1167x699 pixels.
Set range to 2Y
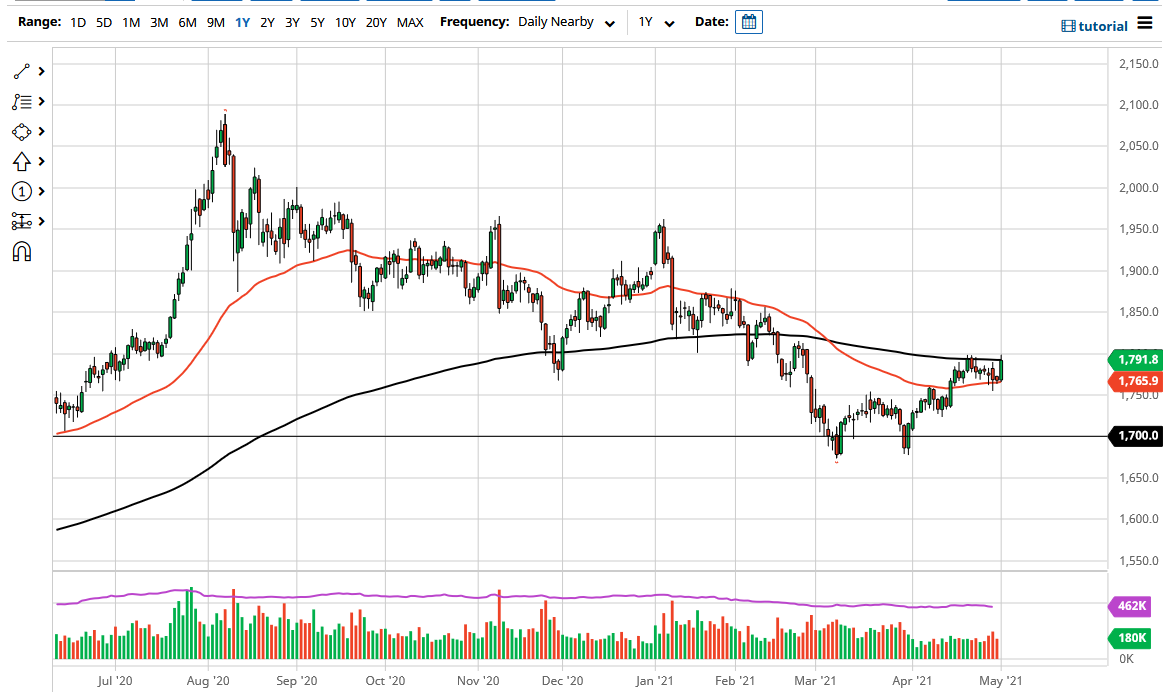(x=267, y=22)
